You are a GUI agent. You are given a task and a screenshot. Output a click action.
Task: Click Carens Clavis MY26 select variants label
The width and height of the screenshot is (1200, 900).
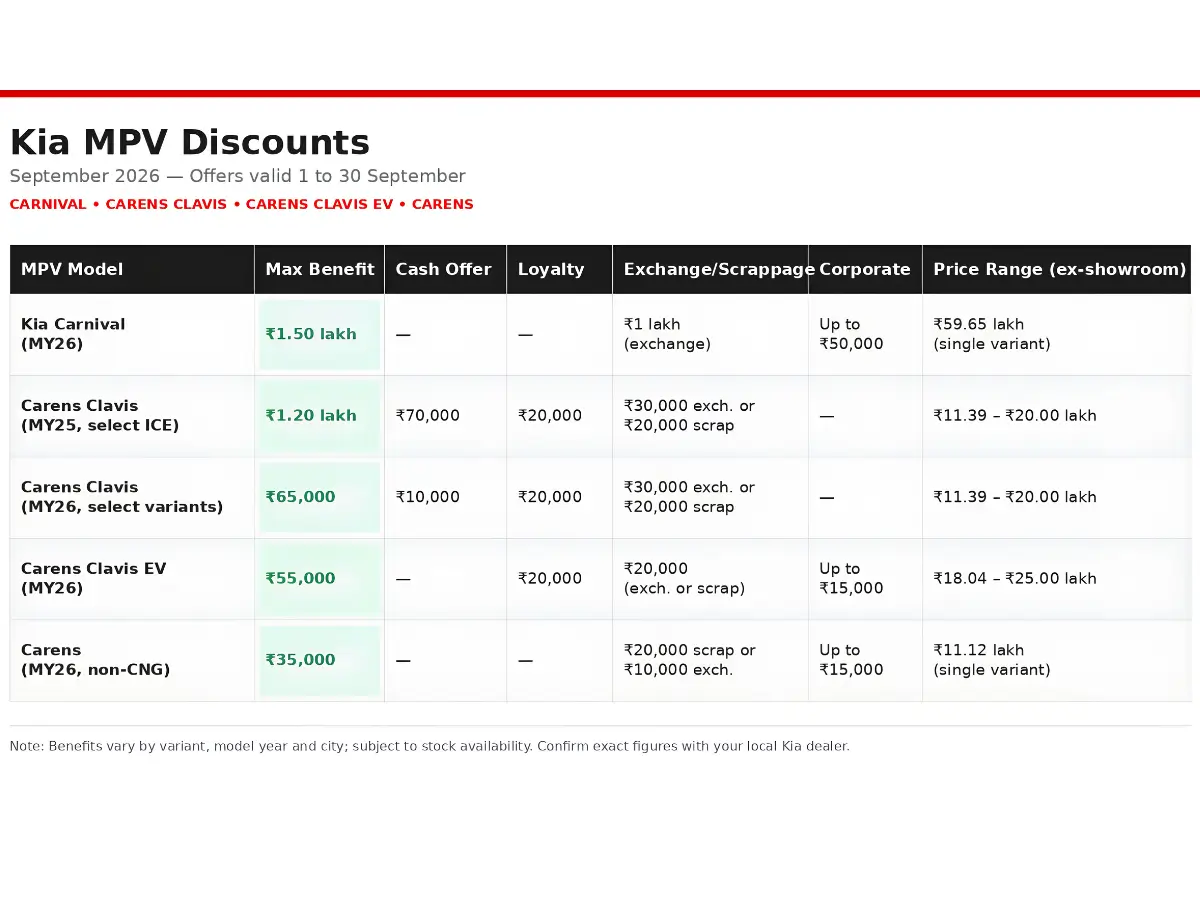click(122, 497)
